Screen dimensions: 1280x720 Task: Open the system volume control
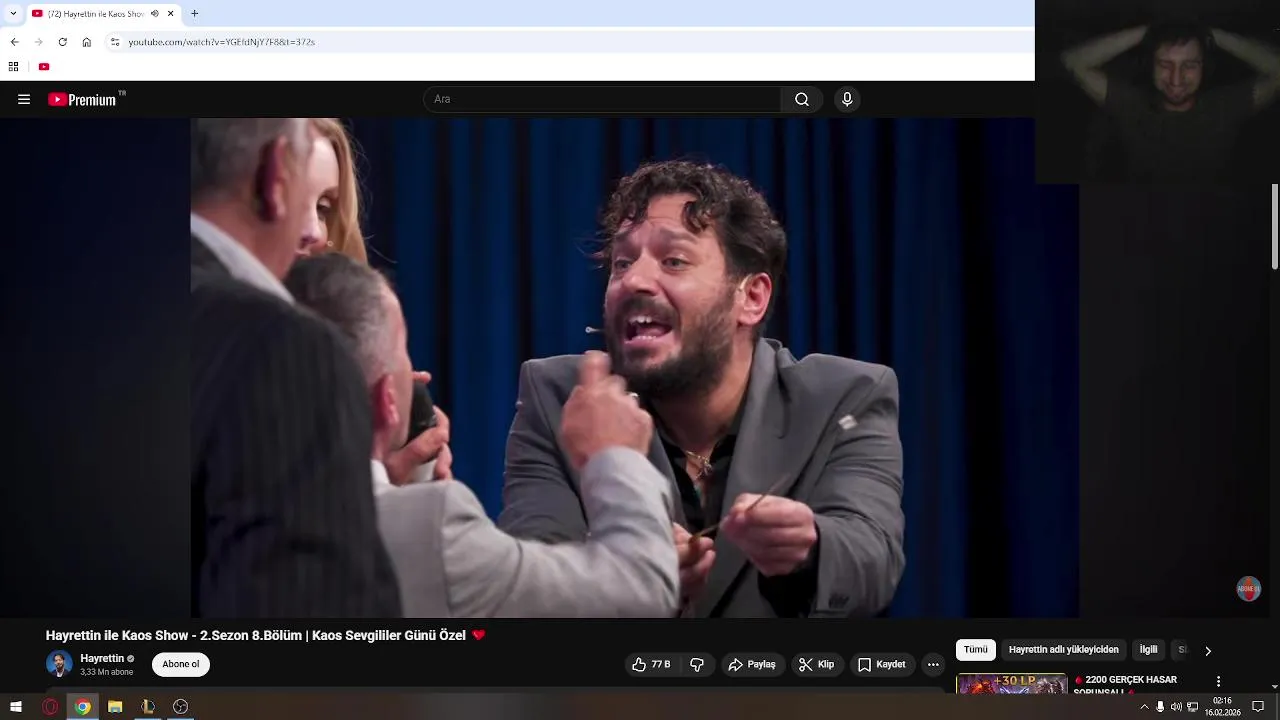tap(1176, 707)
